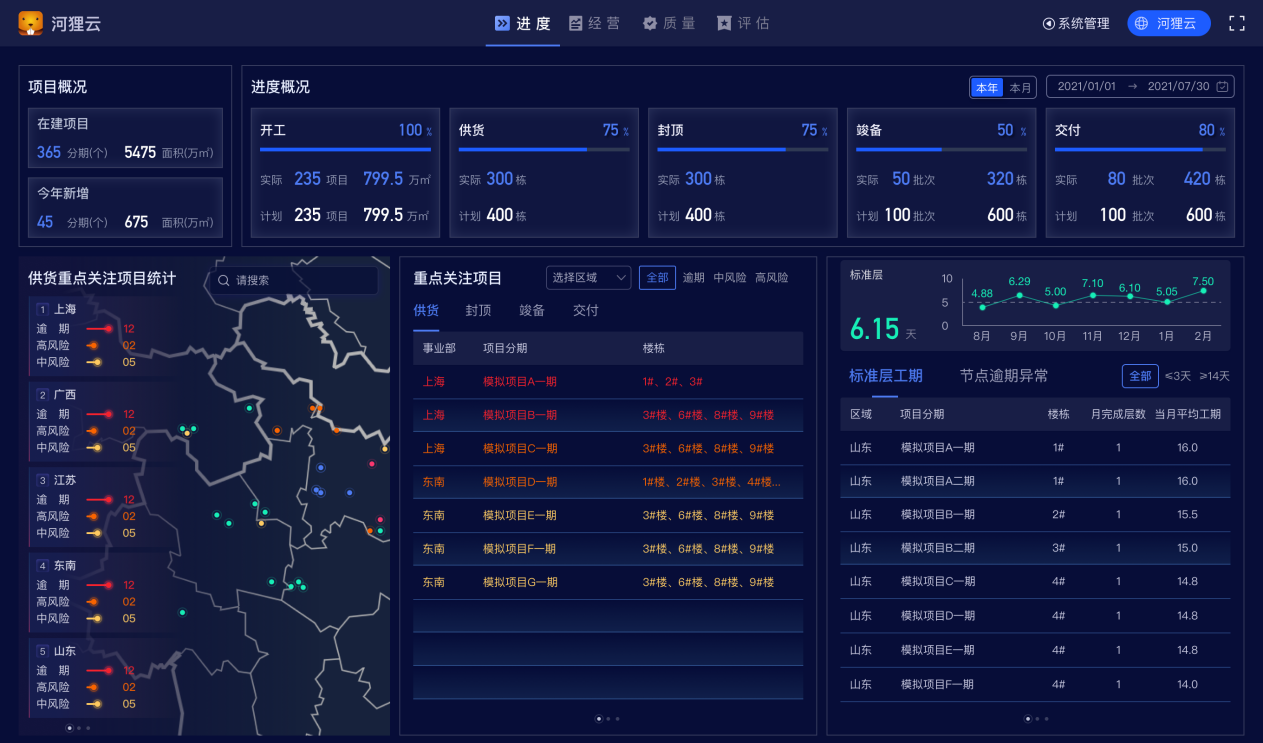
Task: Click the globe icon in 河狸云 button
Action: (x=1142, y=23)
